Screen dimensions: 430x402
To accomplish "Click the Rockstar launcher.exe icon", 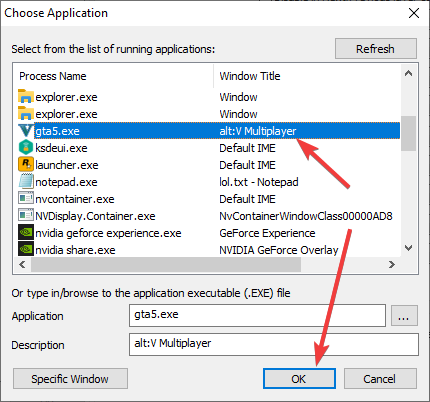I will 26,165.
